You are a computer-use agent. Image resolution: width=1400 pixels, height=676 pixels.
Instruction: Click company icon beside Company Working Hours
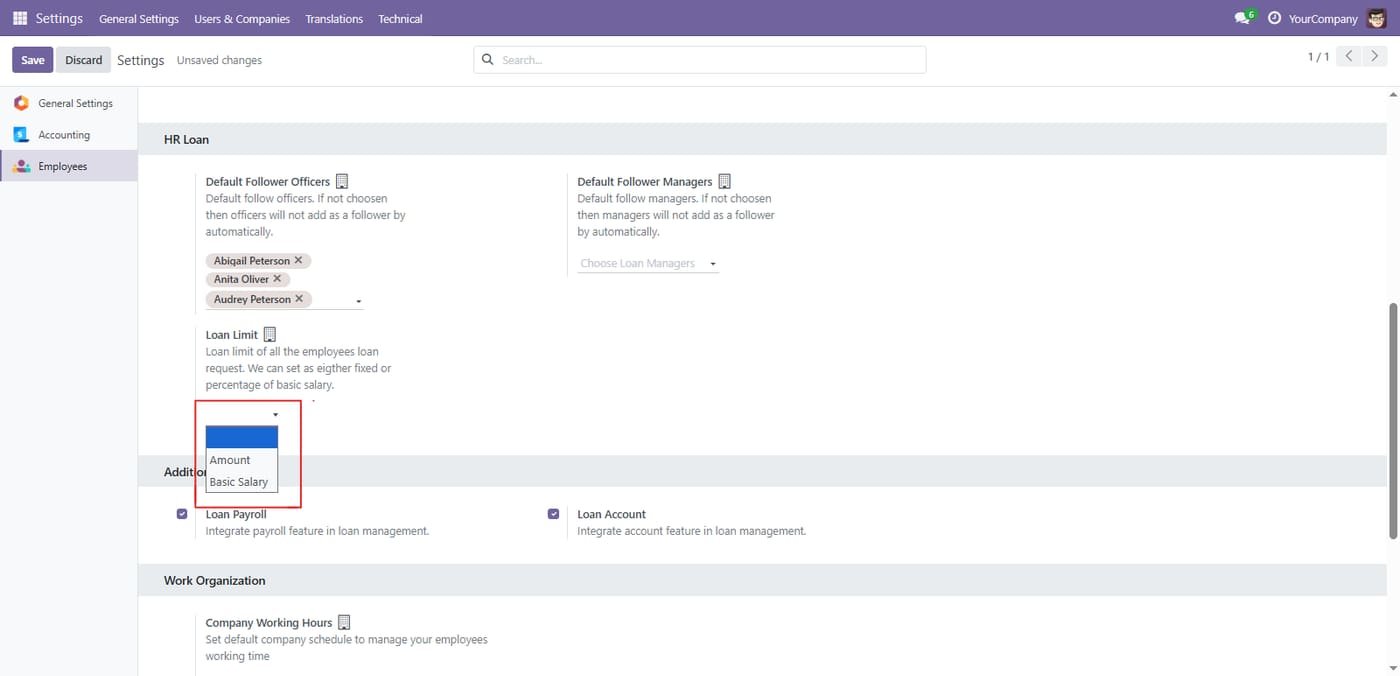(x=344, y=622)
